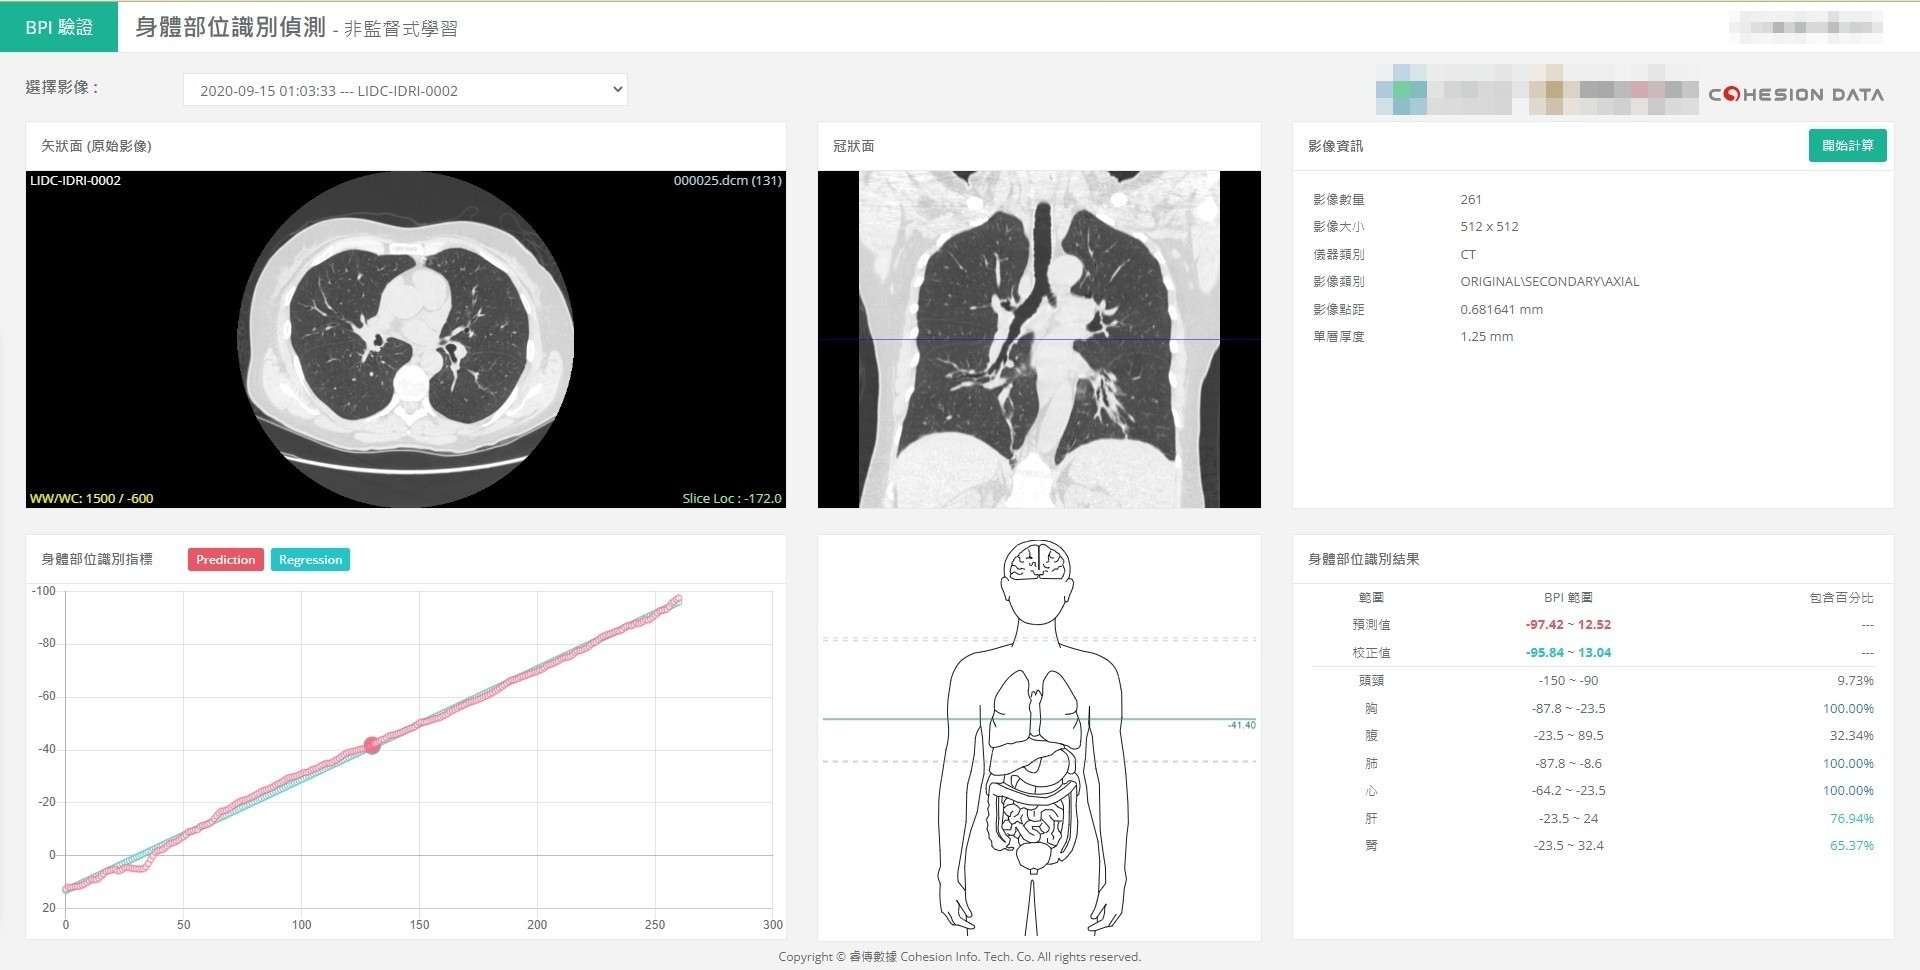Click the image count value 261
Screen dimensions: 1920x970
pos(1471,200)
